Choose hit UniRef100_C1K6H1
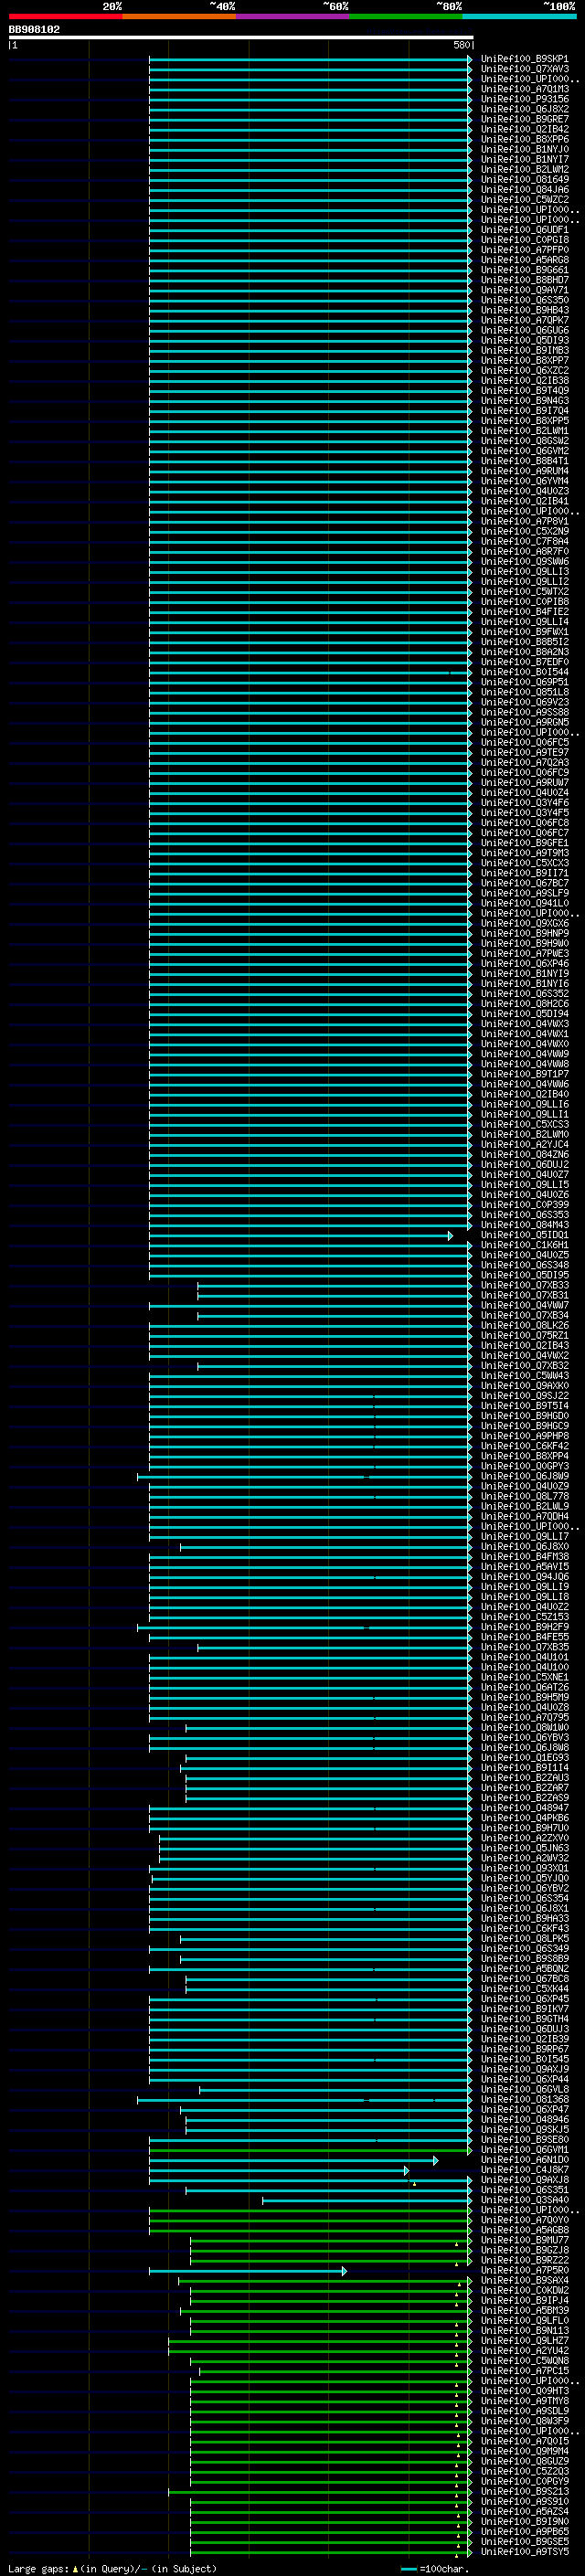This screenshot has height=2576, width=585. (525, 1245)
